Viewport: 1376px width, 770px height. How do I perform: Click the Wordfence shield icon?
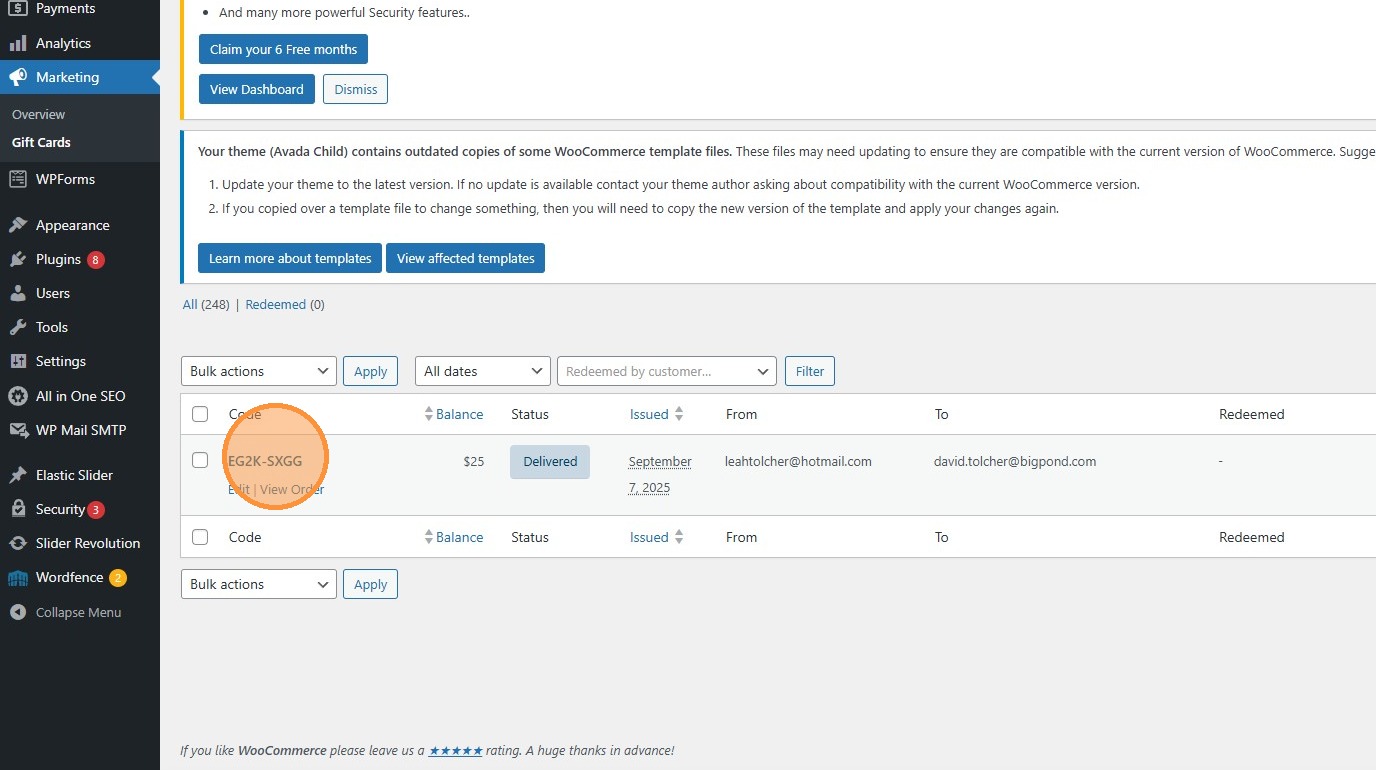pos(17,577)
